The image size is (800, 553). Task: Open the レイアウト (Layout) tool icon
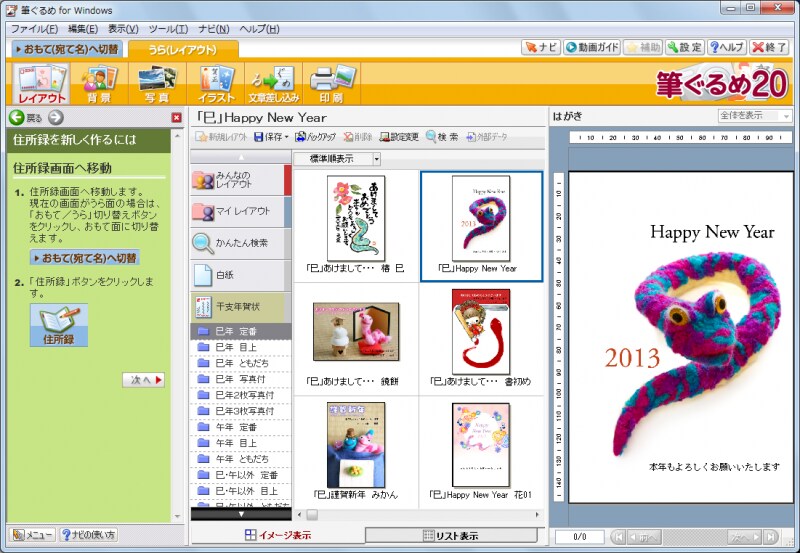coord(42,84)
